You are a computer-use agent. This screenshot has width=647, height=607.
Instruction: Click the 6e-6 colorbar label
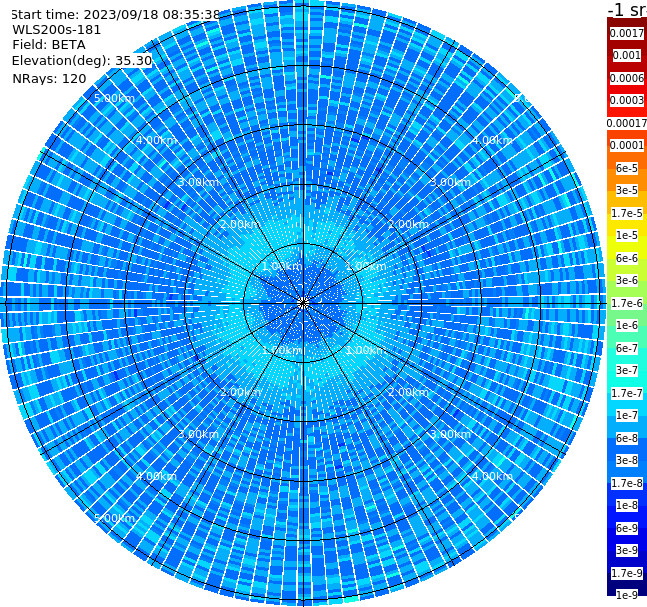627,258
